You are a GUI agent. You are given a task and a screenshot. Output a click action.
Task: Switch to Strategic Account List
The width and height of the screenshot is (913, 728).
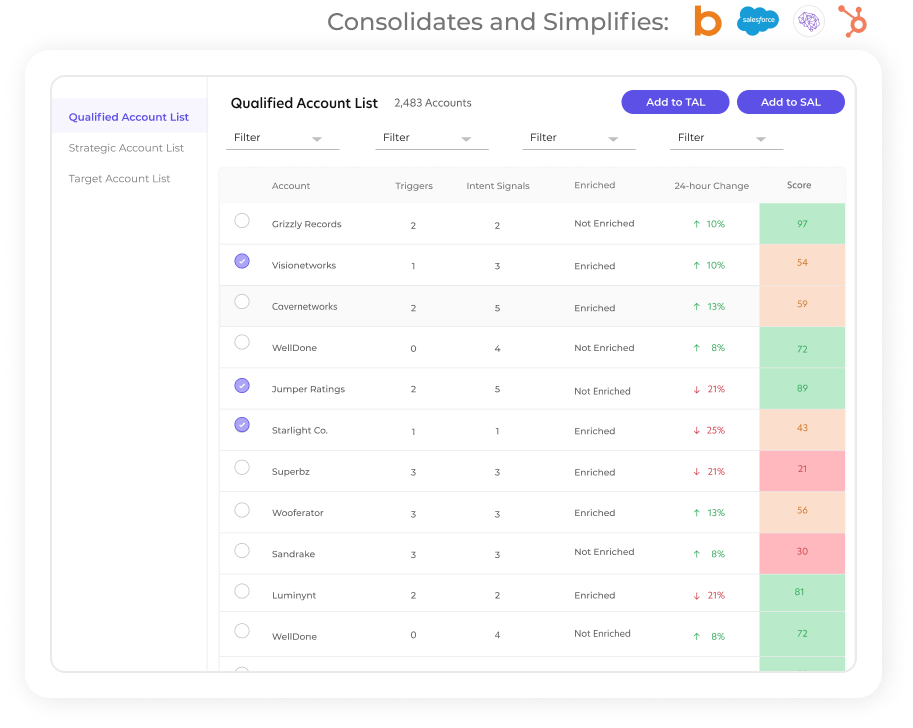tap(126, 148)
